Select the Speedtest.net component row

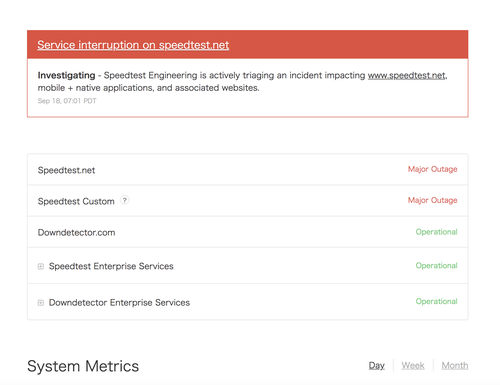point(248,170)
